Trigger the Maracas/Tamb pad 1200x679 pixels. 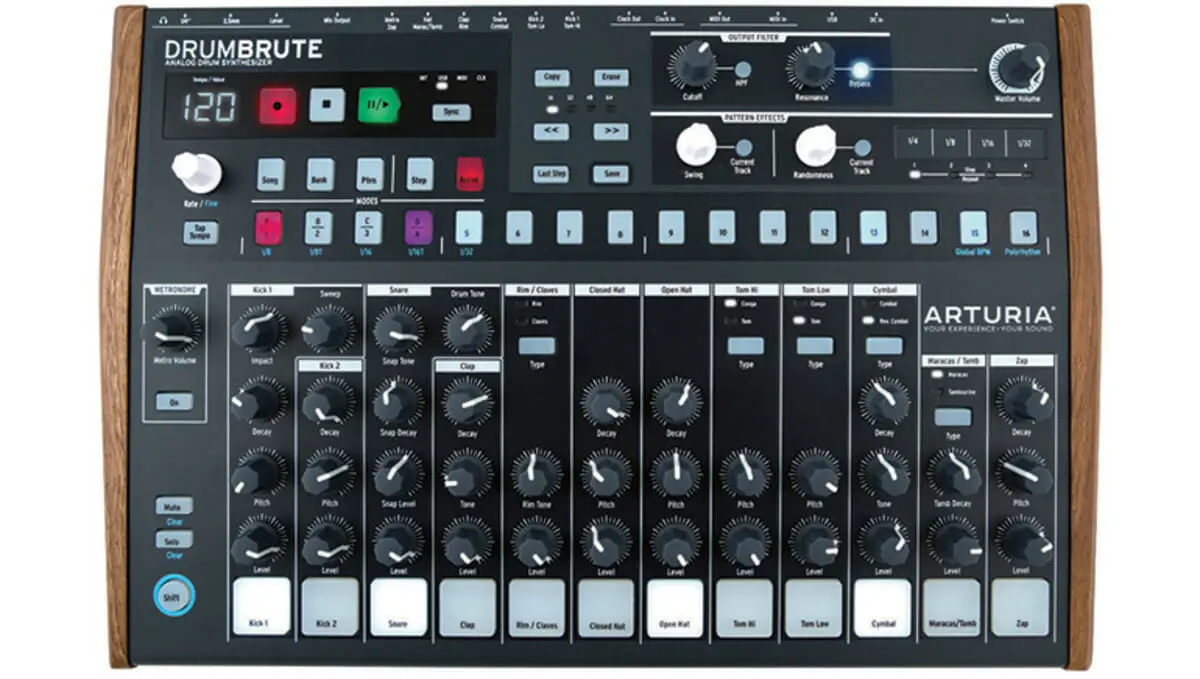point(952,607)
